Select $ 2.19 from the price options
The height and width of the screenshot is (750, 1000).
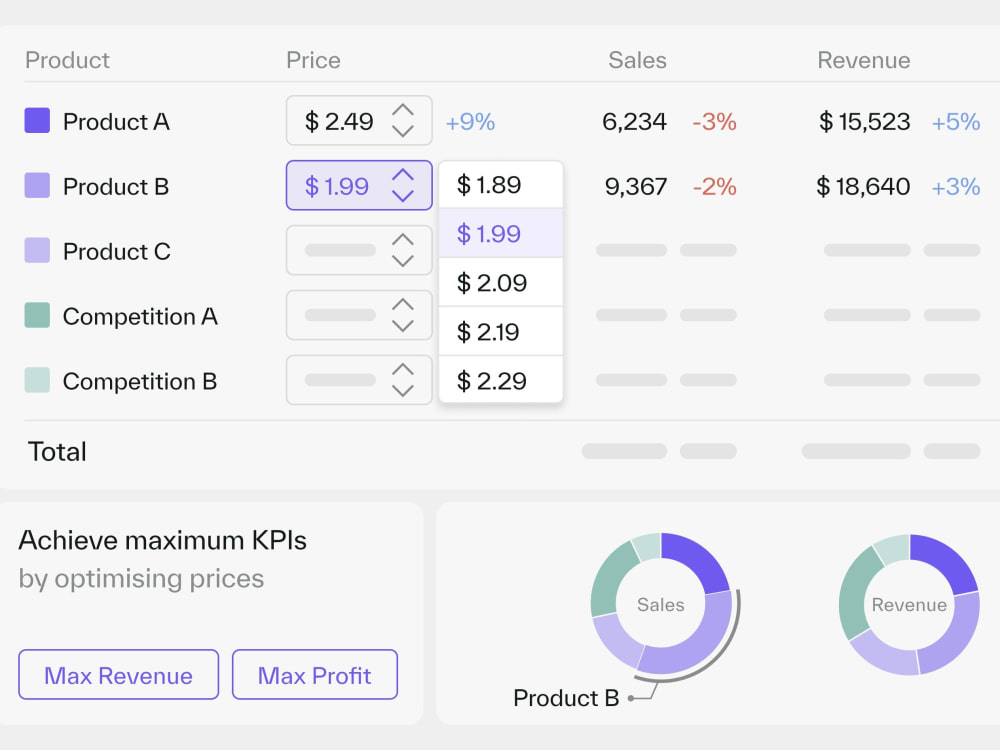coord(501,332)
